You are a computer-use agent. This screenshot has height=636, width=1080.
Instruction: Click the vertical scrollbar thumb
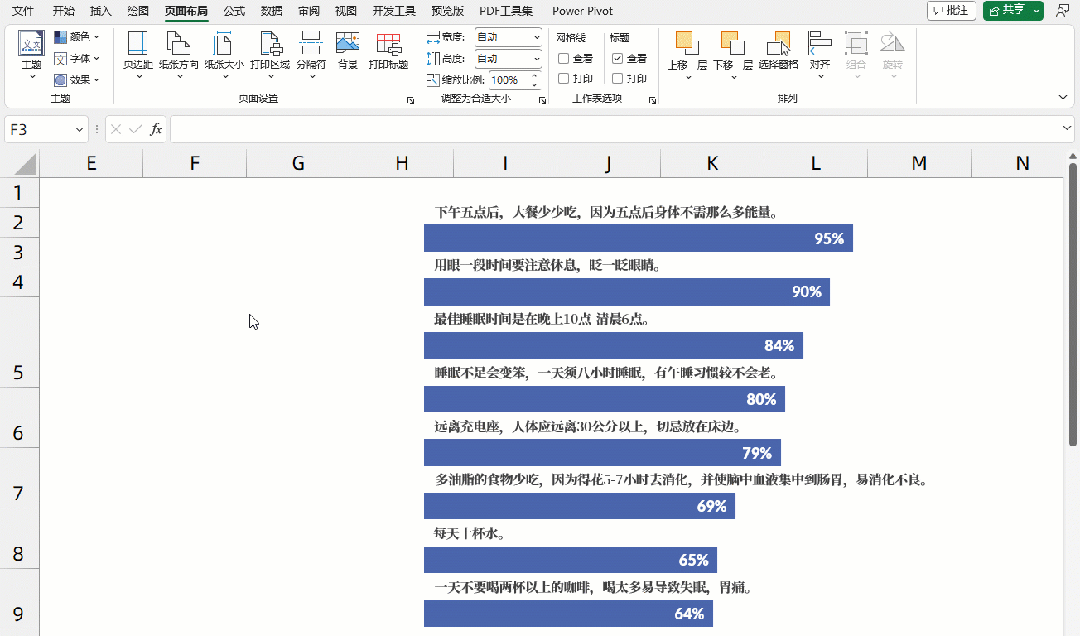(1072, 303)
